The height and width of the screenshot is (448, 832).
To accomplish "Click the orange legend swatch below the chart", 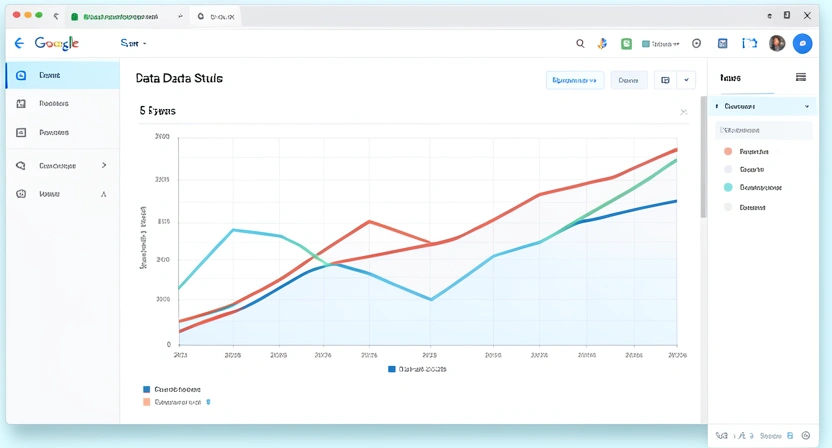I will coord(146,402).
